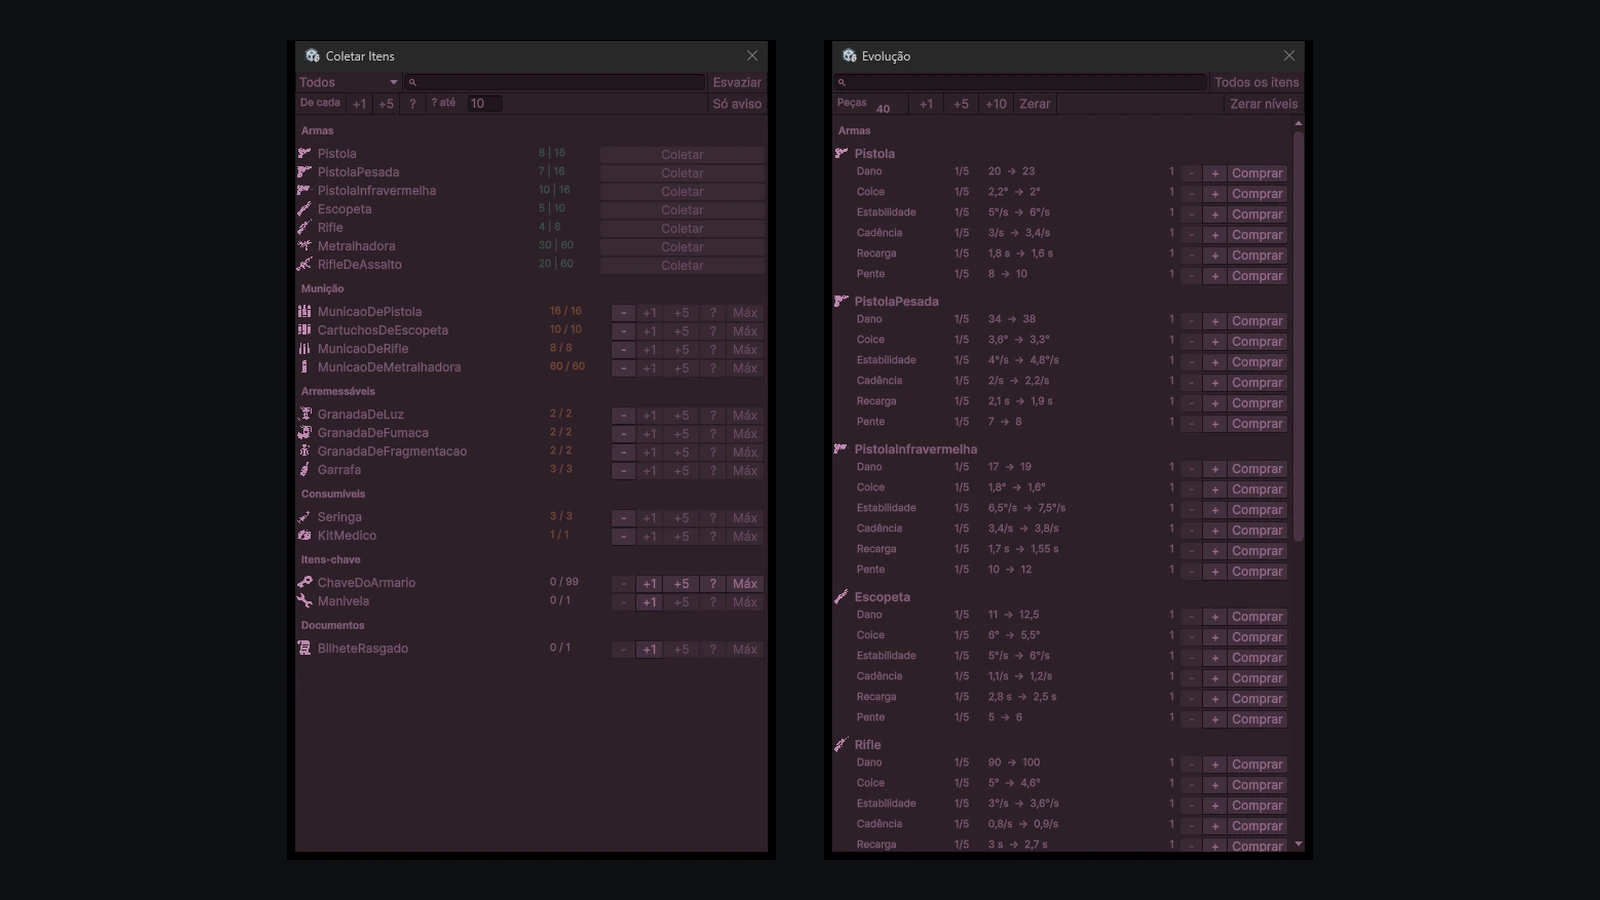Image resolution: width=1600 pixels, height=900 pixels.
Task: Click Zerar next to +10 in Evolução
Action: 1035,104
